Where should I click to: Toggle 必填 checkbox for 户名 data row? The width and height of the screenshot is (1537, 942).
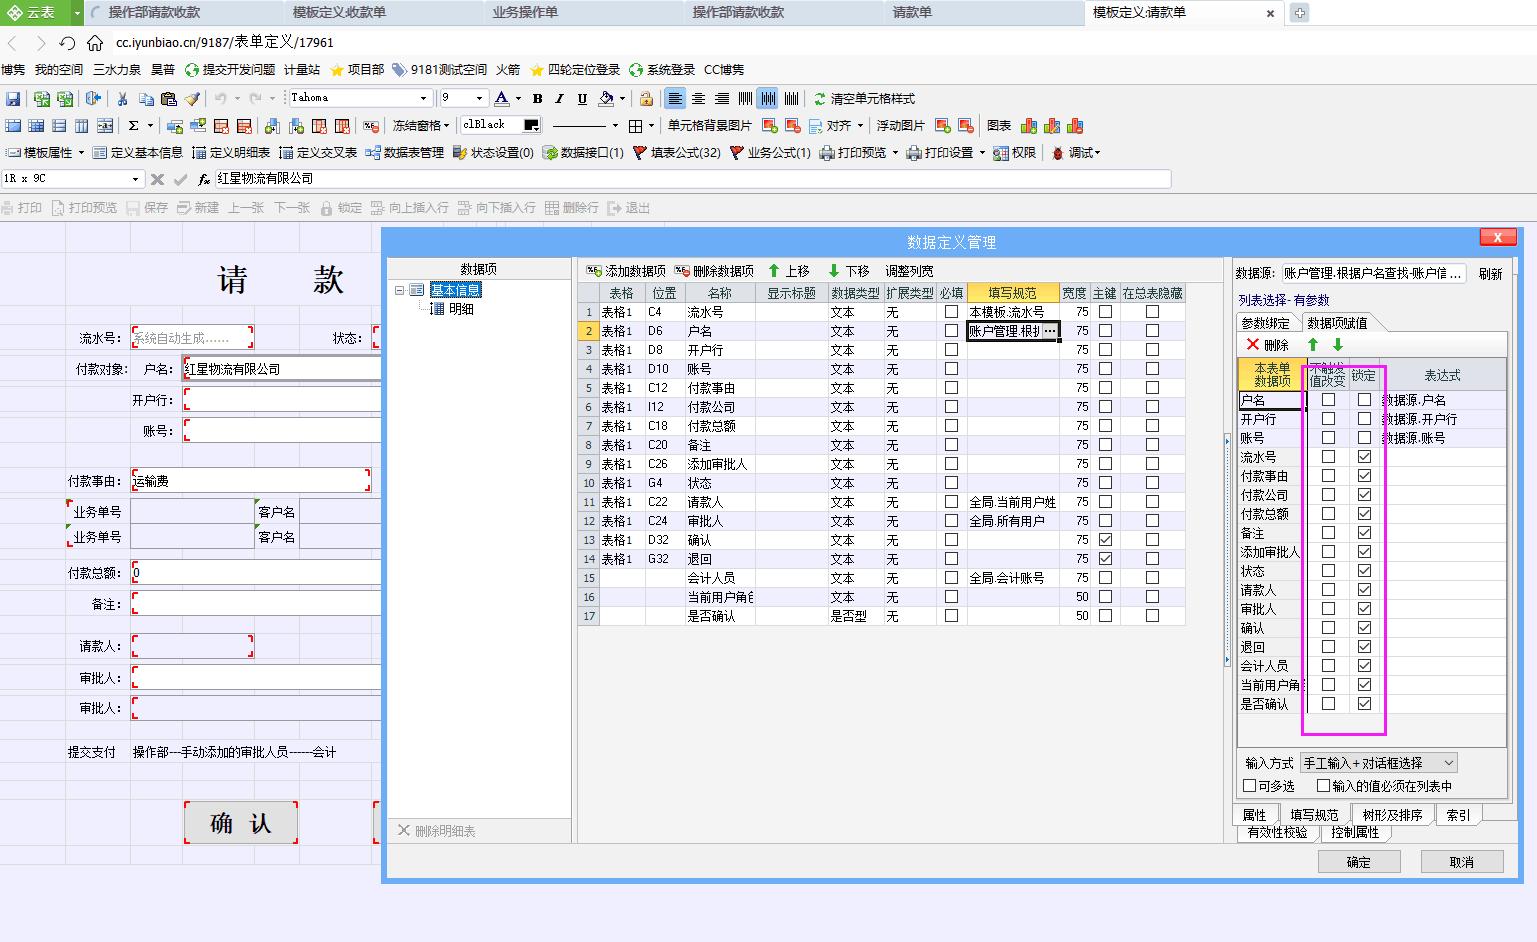[x=951, y=331]
